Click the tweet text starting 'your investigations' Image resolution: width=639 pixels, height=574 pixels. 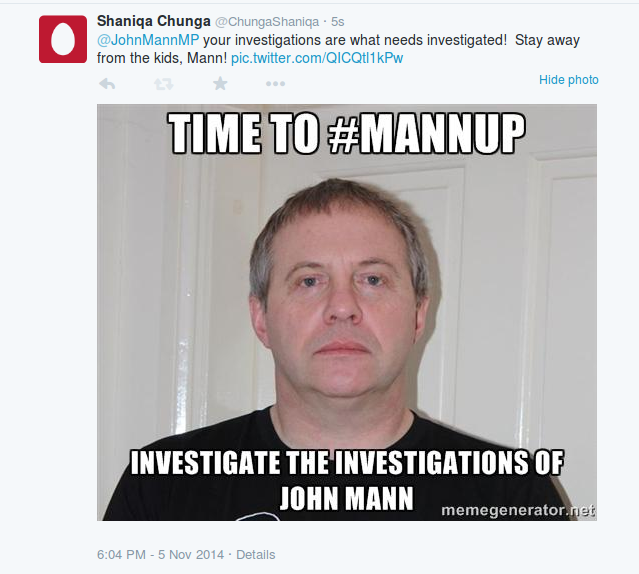[x=338, y=49]
